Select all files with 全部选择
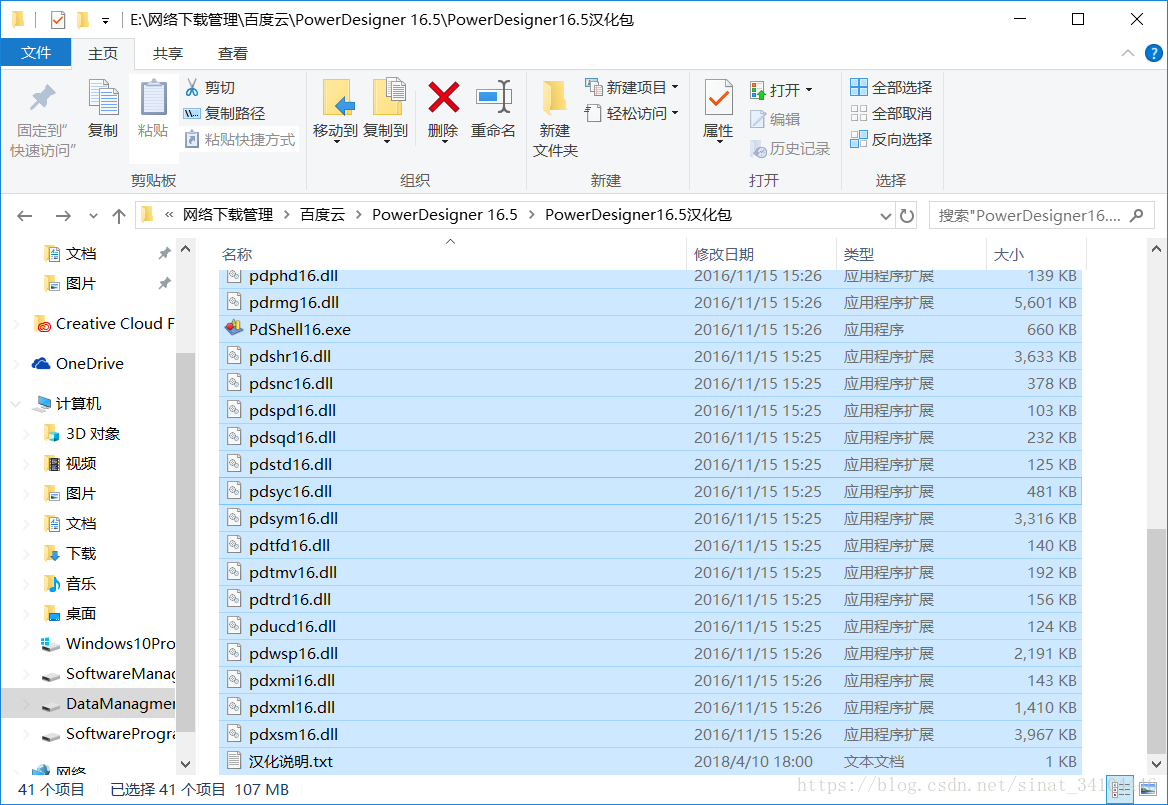Viewport: 1168px width, 805px height. [x=891, y=87]
